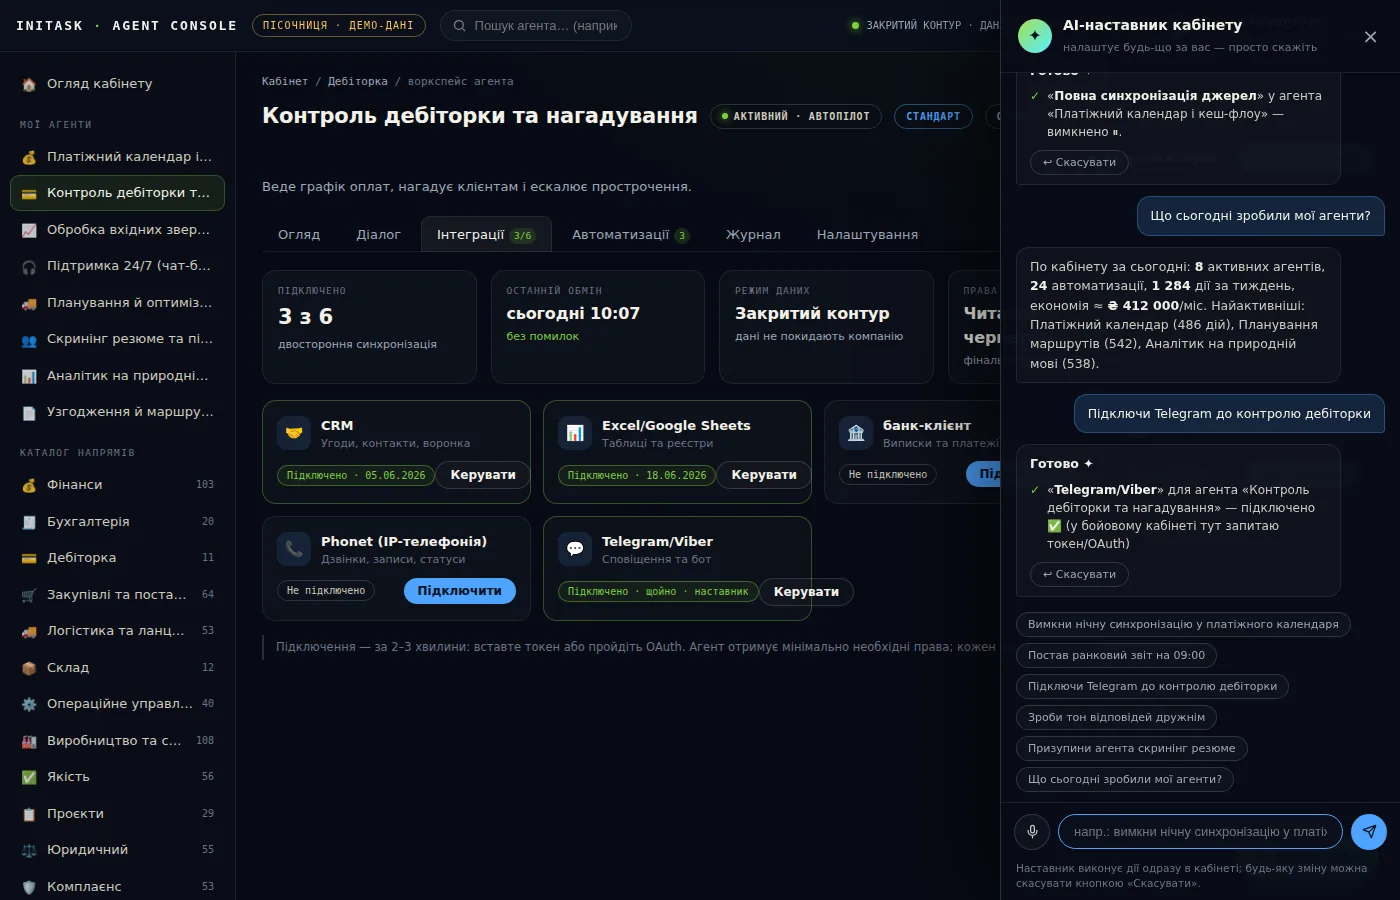Click Скринінг резюме people icon
Screen dimensions: 1400x900
[x=29, y=339]
